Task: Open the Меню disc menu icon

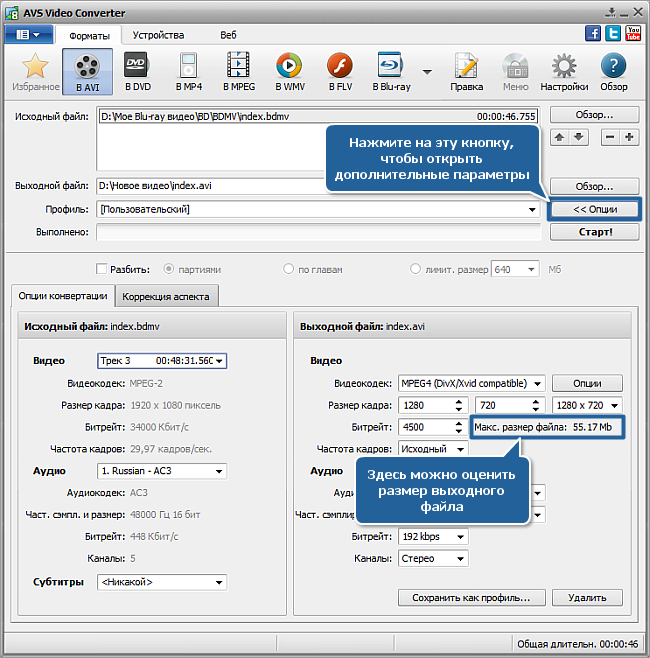Action: [x=516, y=71]
